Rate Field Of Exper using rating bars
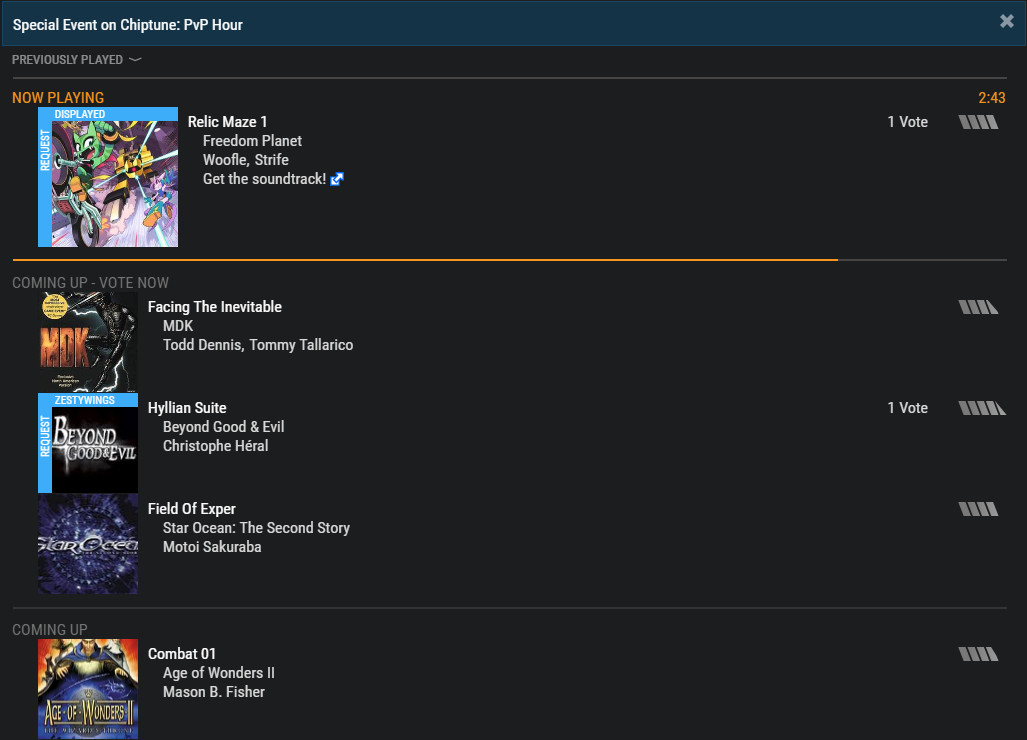 (x=978, y=509)
